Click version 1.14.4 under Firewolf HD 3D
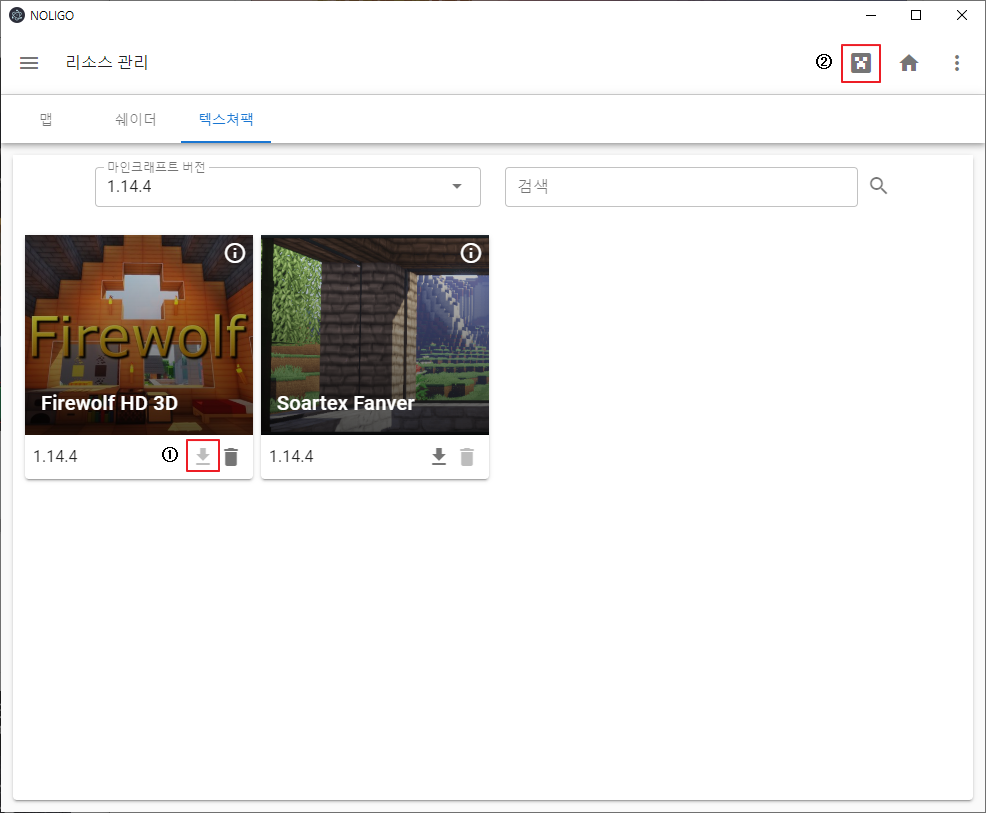The image size is (986, 813). tap(55, 456)
